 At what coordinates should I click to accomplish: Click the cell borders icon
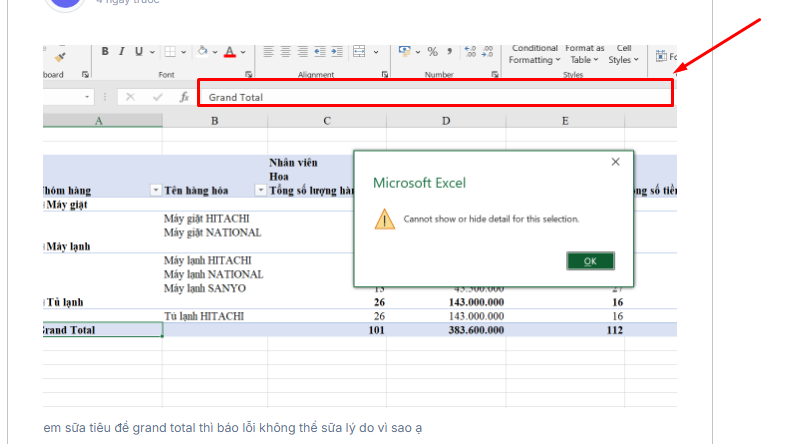[170, 52]
